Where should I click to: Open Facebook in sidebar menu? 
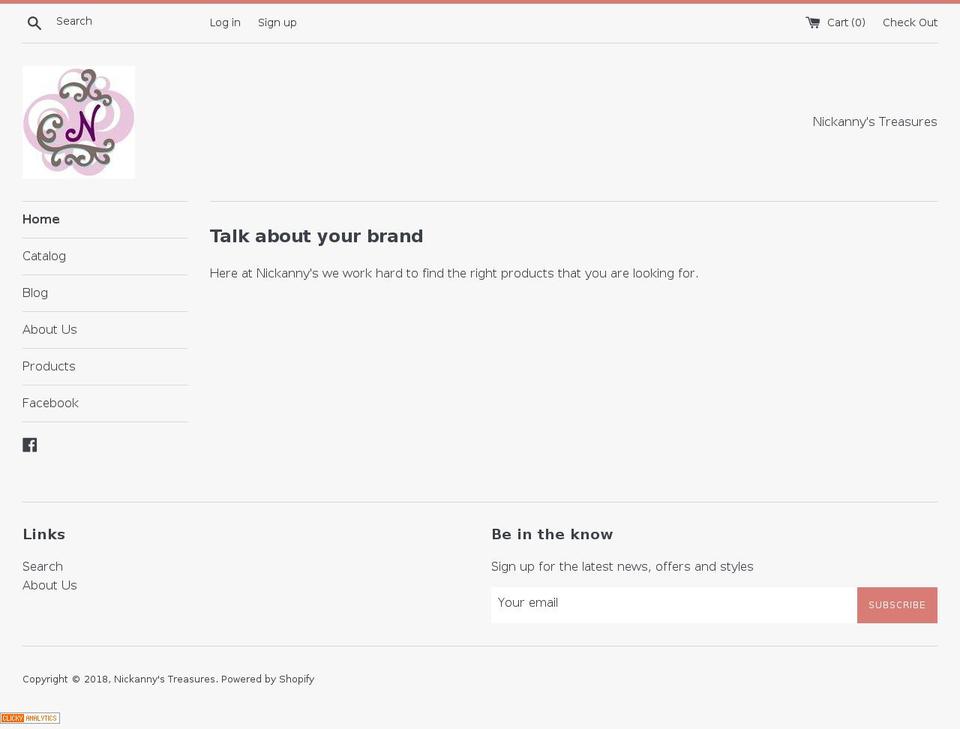pyautogui.click(x=50, y=403)
